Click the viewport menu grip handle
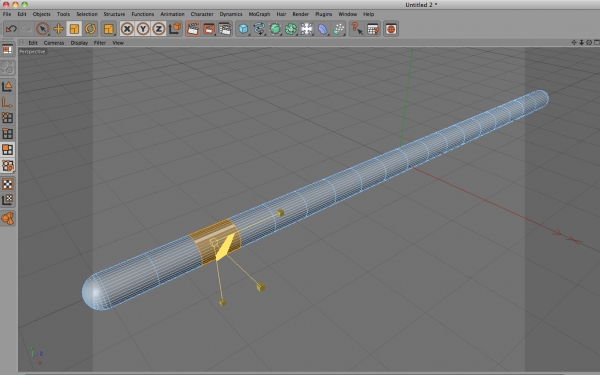Viewport: 600px width, 375px height. (x=22, y=42)
